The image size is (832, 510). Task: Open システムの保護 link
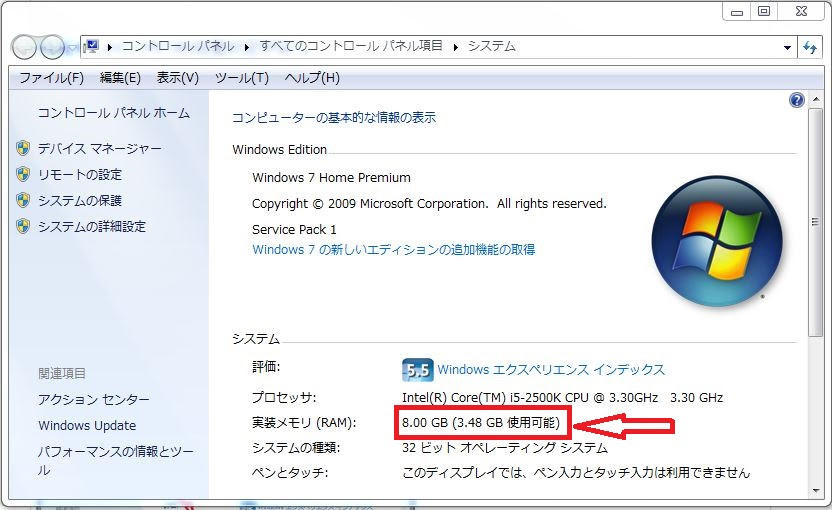(x=80, y=201)
